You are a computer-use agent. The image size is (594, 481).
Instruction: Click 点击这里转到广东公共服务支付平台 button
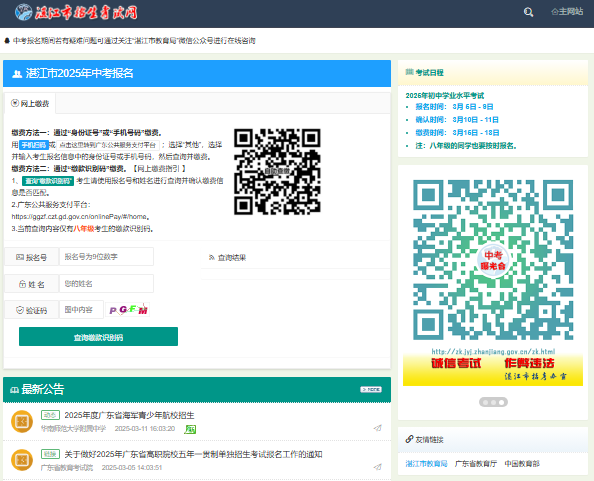click(108, 145)
